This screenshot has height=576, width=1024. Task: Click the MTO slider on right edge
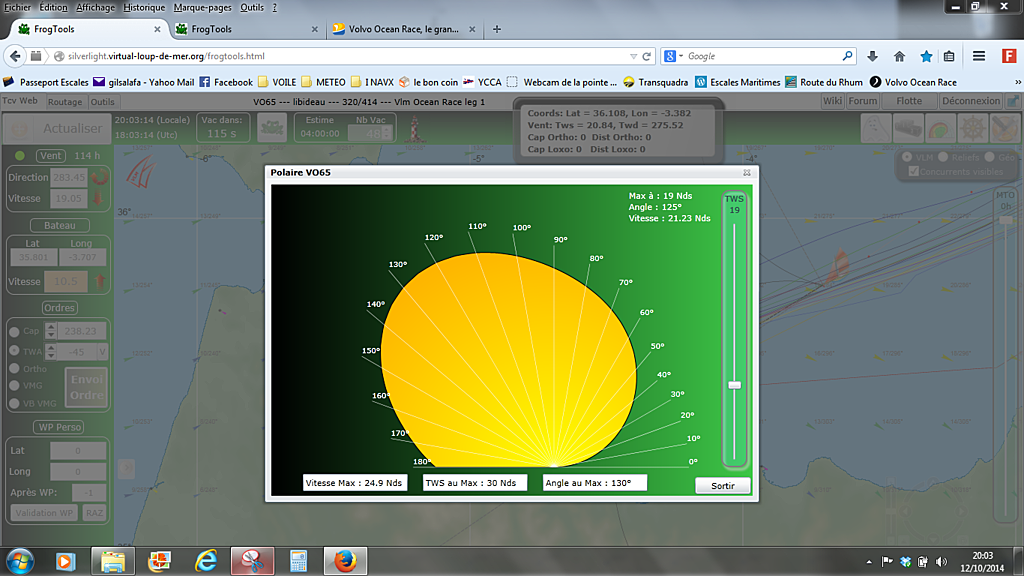pos(1006,220)
